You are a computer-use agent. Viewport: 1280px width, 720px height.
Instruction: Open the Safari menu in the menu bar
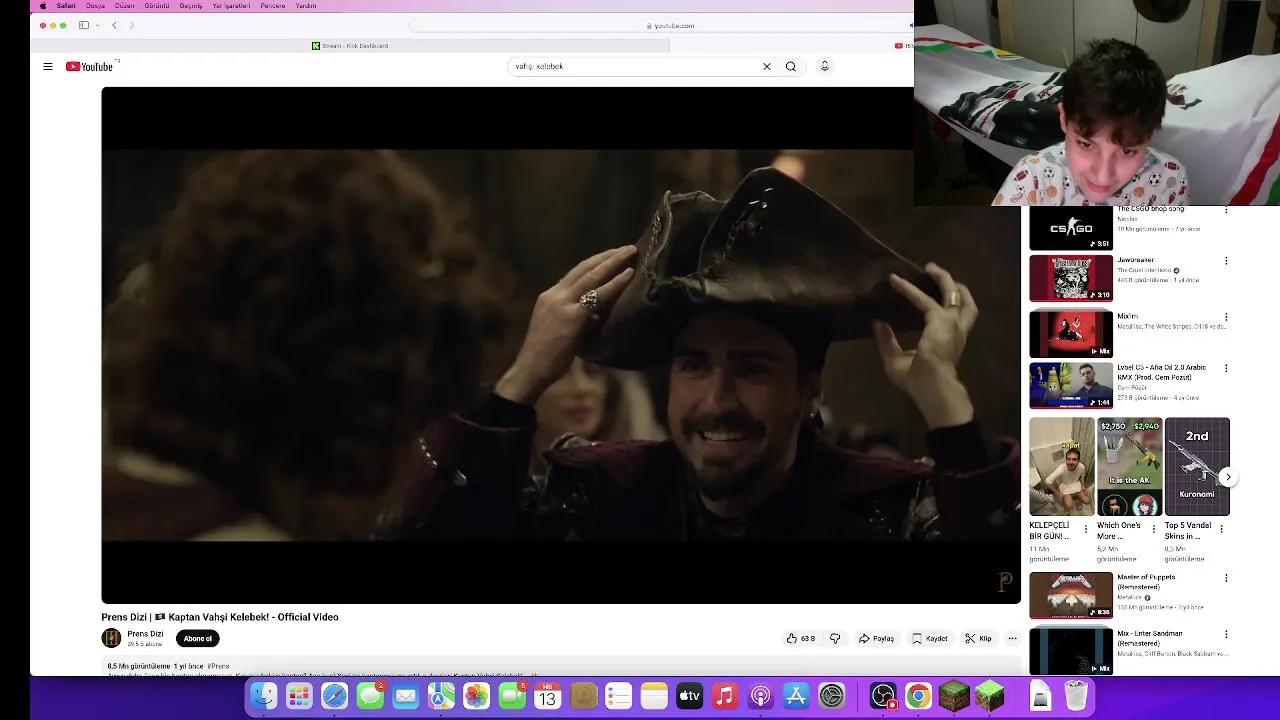pos(66,6)
